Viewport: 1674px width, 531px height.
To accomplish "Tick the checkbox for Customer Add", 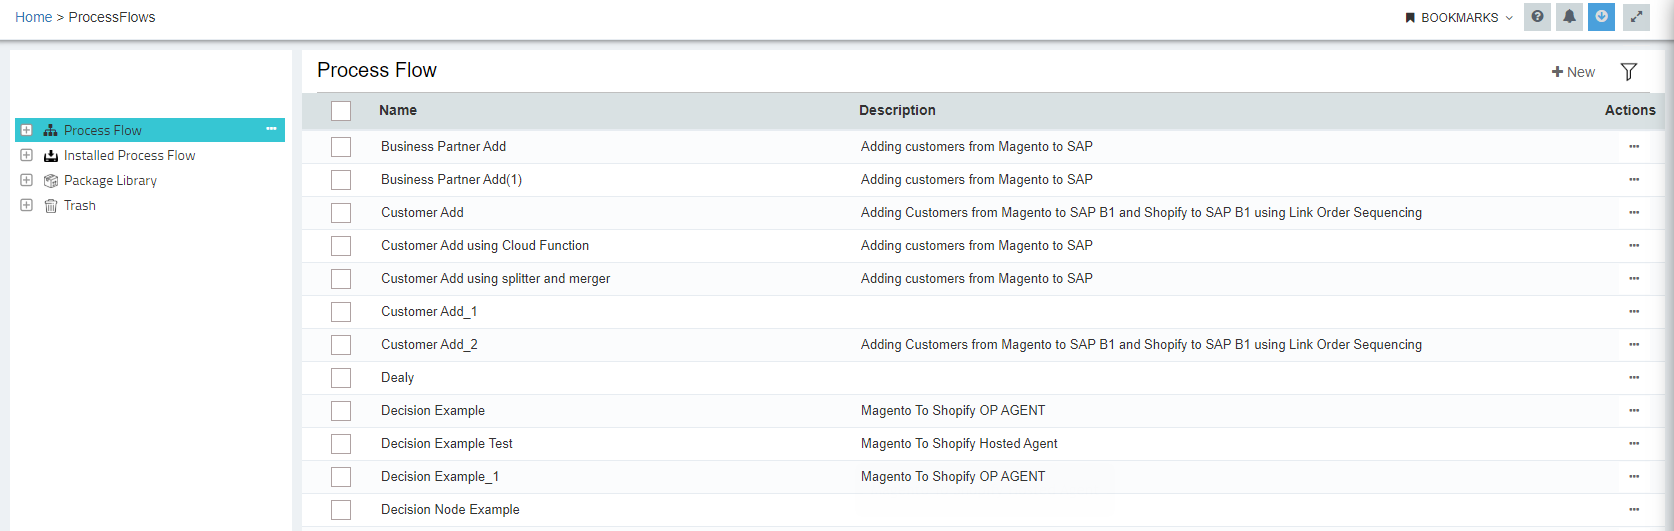I will click(x=341, y=213).
